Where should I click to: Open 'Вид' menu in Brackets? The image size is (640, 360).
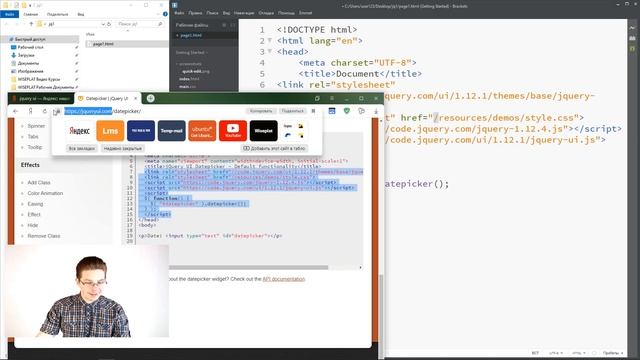pyautogui.click(x=226, y=13)
